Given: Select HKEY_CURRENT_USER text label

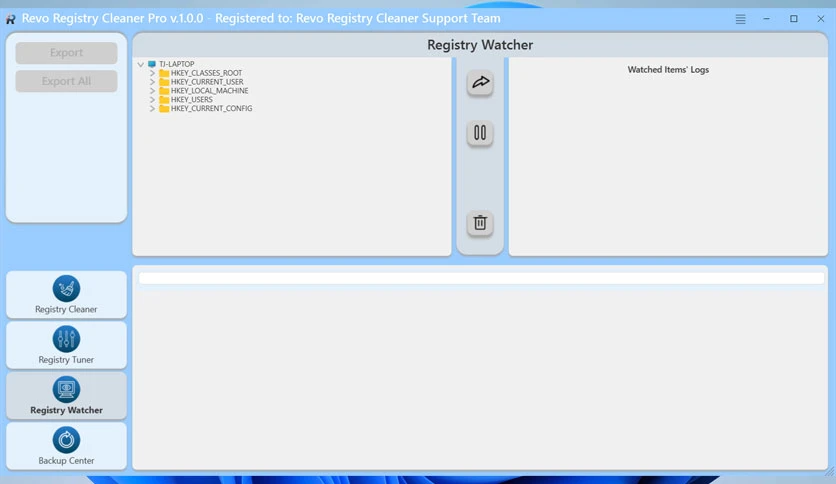Looking at the screenshot, I should pyautogui.click(x=207, y=82).
